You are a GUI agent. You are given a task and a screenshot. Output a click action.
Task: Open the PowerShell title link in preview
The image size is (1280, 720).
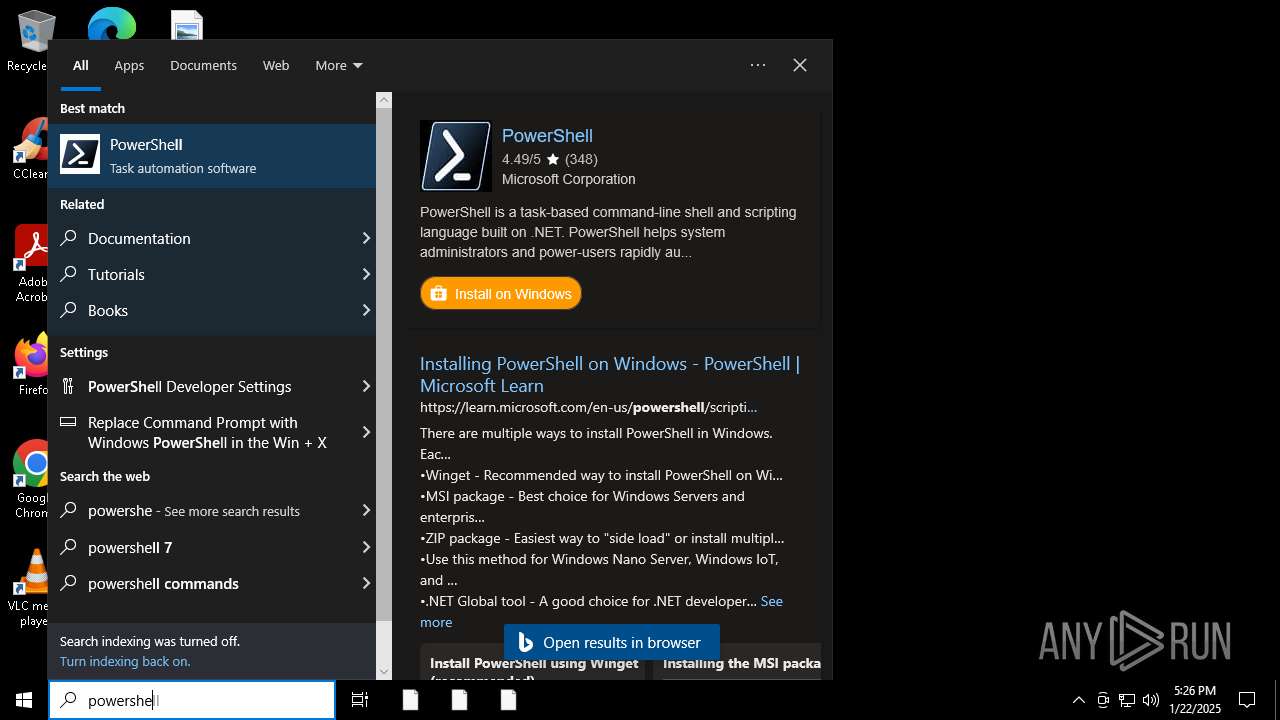(x=547, y=136)
